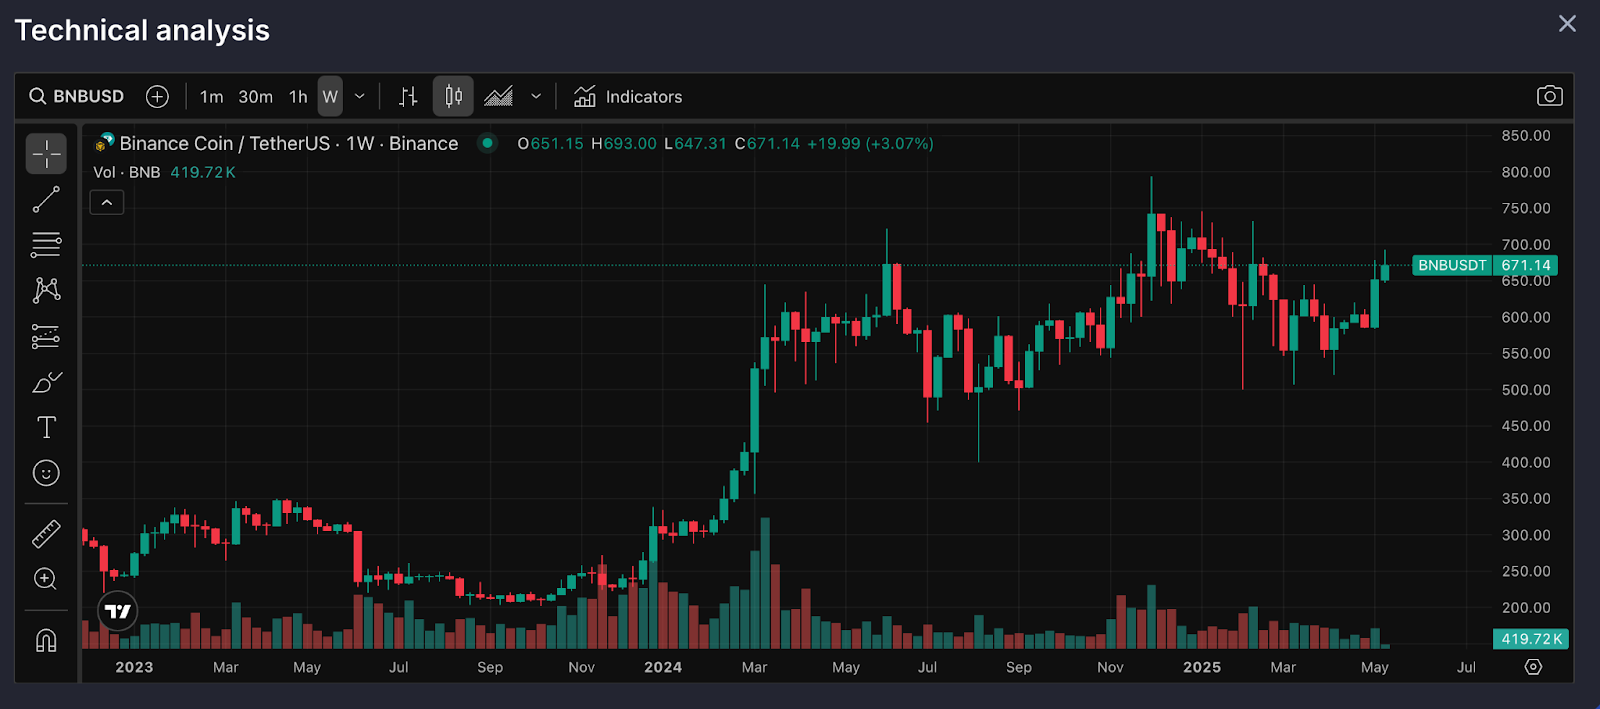Open chart settings gear on time axis
The image size is (1600, 709).
pyautogui.click(x=1533, y=667)
